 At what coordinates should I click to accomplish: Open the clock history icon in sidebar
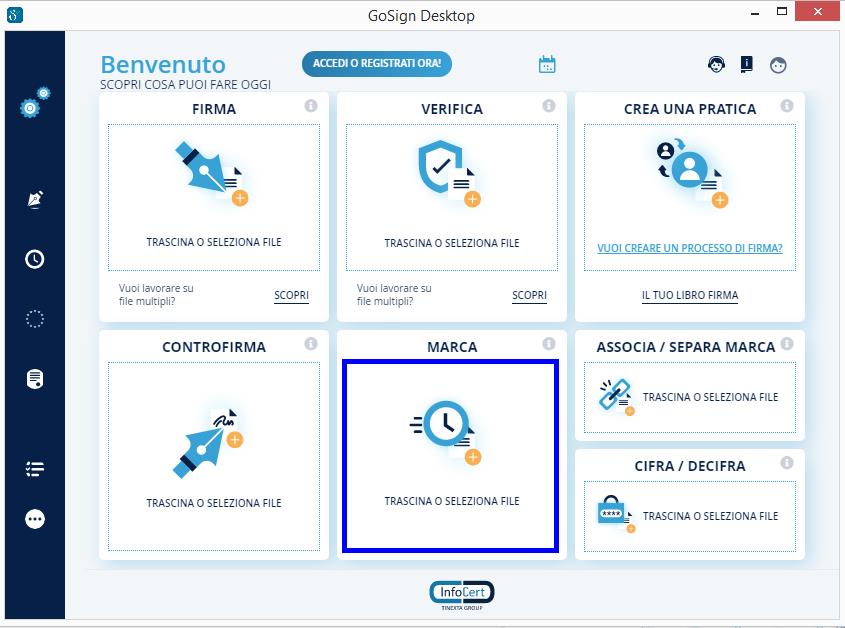[x=35, y=259]
